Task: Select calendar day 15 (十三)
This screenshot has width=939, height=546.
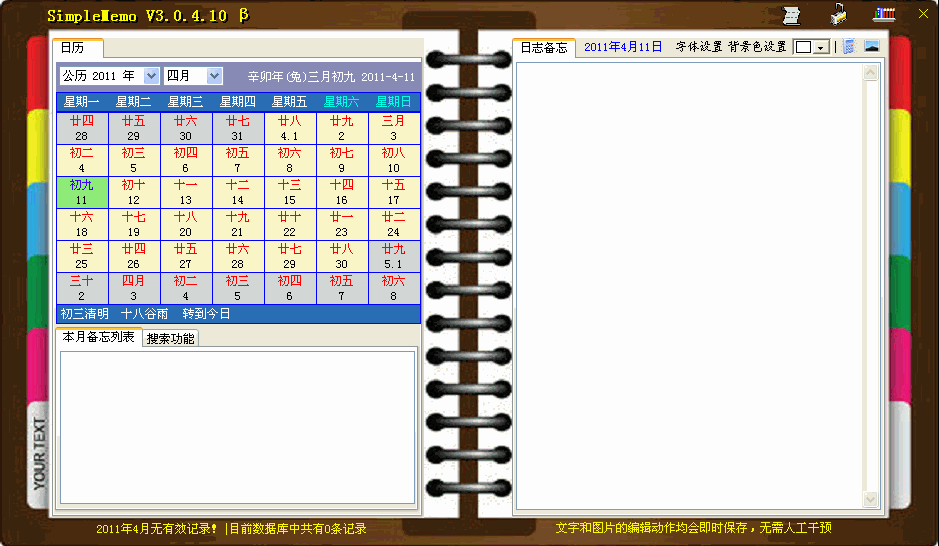Action: [x=290, y=192]
